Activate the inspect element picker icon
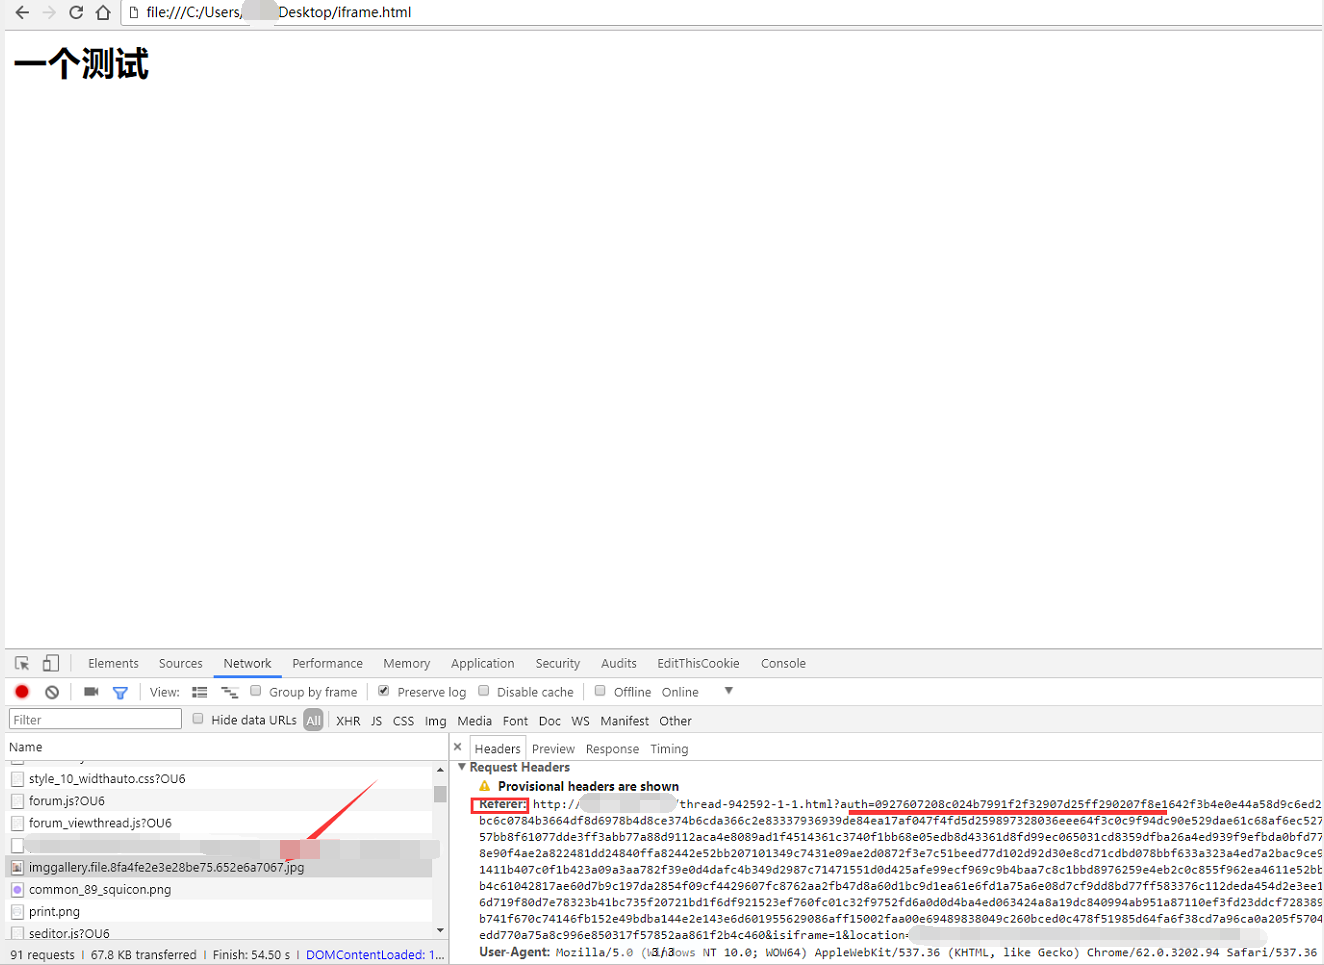This screenshot has width=1324, height=965. point(22,663)
